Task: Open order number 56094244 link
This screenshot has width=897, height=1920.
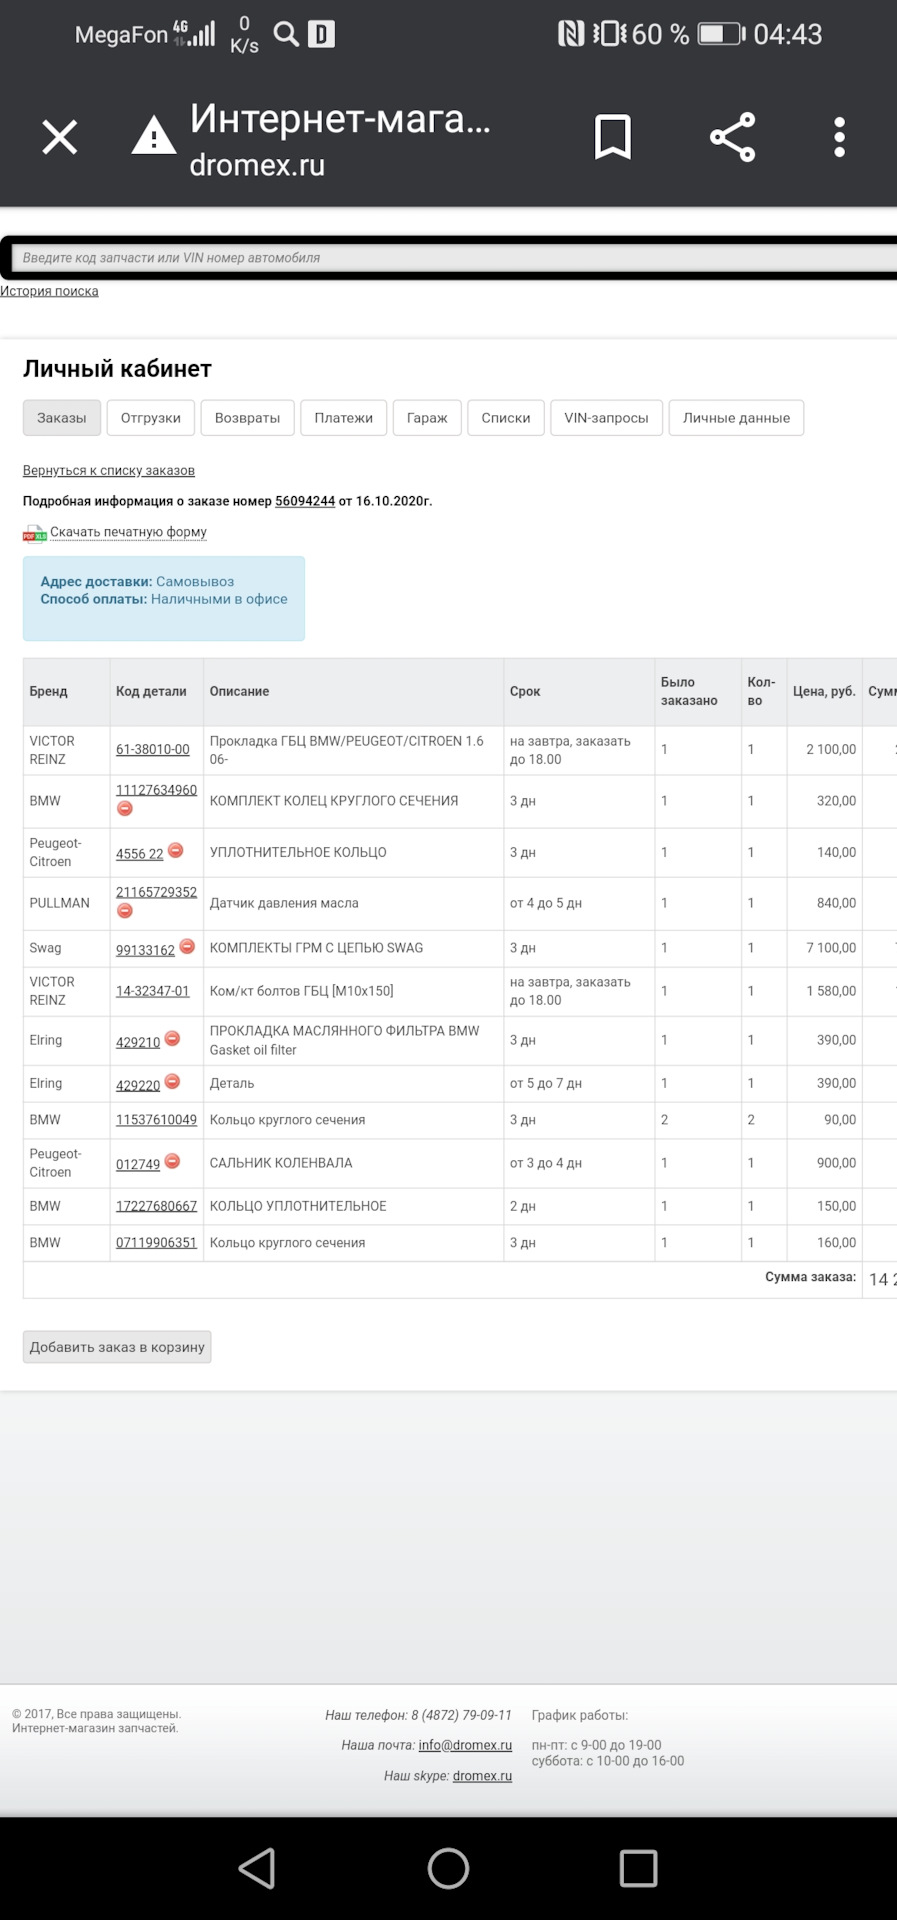Action: pyautogui.click(x=305, y=501)
